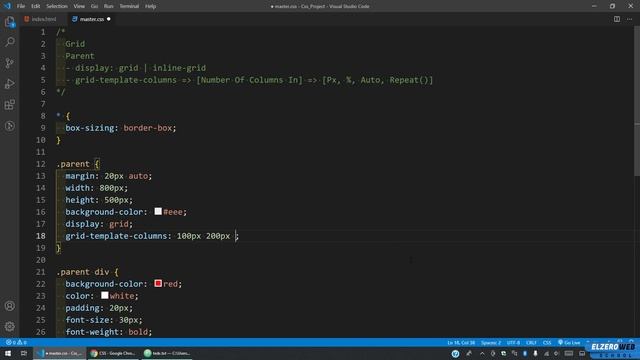
Task: Click UTF-8 encoding in status bar
Action: coord(513,342)
